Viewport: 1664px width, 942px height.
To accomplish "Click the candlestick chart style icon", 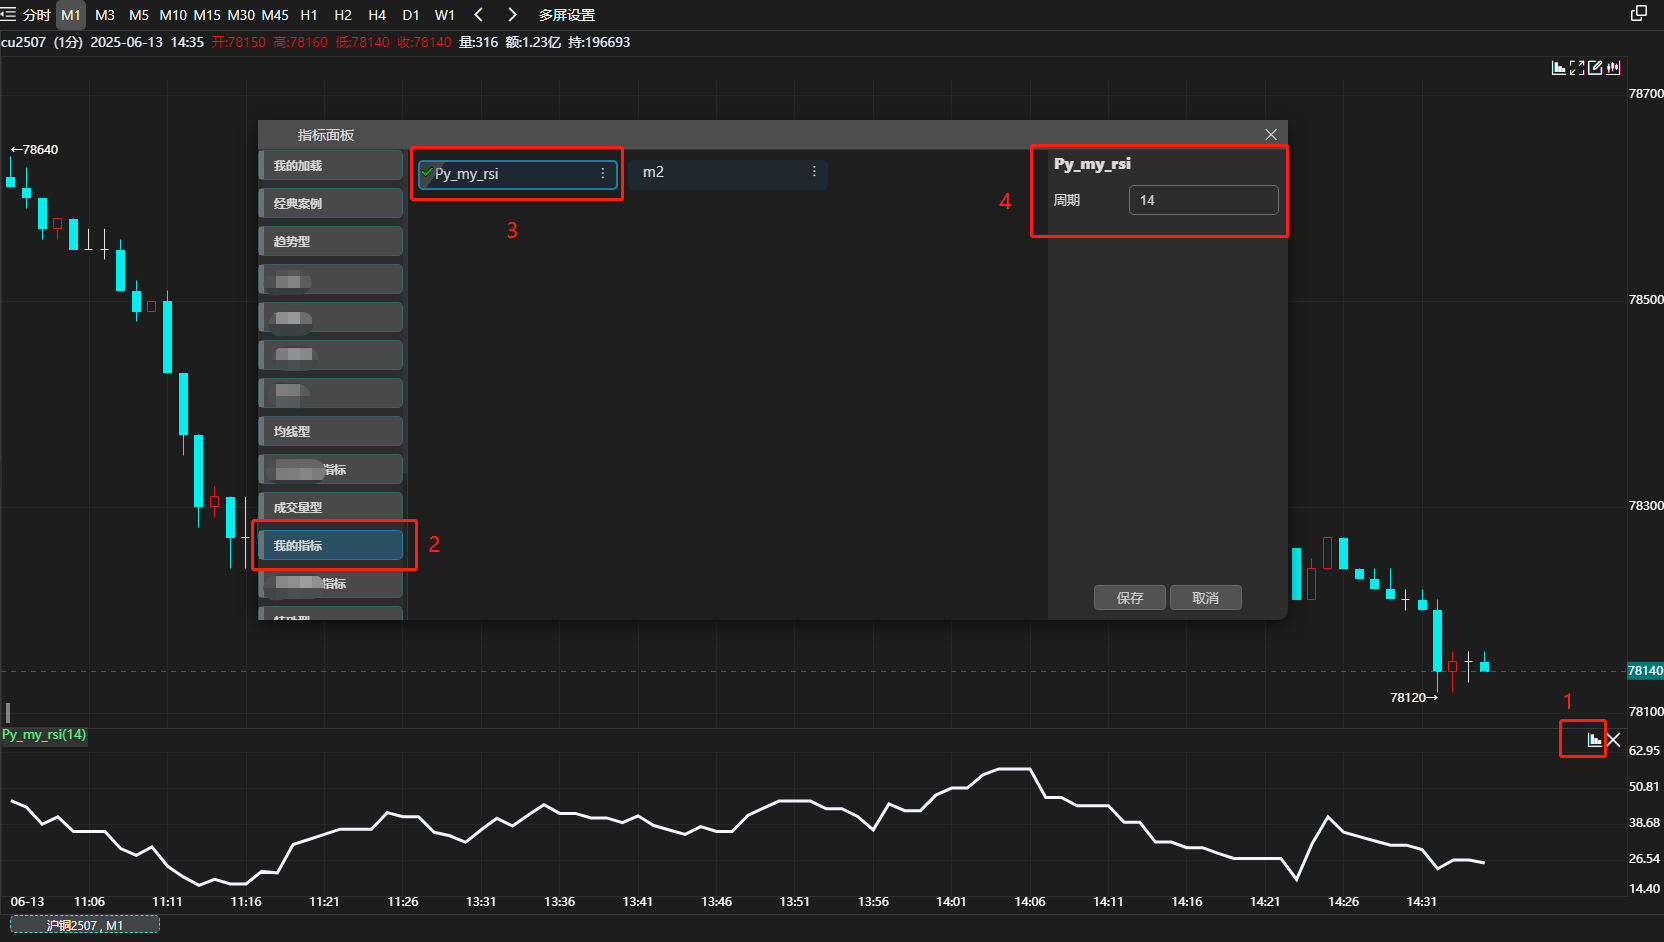I will 1613,68.
